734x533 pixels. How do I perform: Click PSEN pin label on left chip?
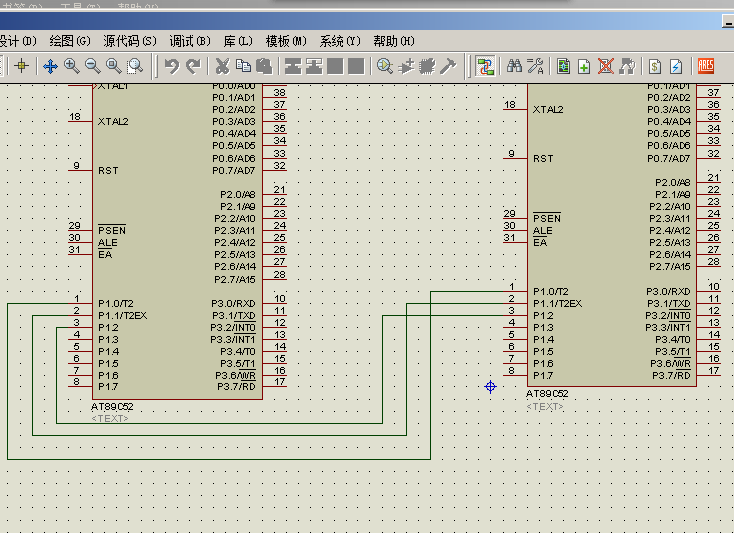[112, 230]
